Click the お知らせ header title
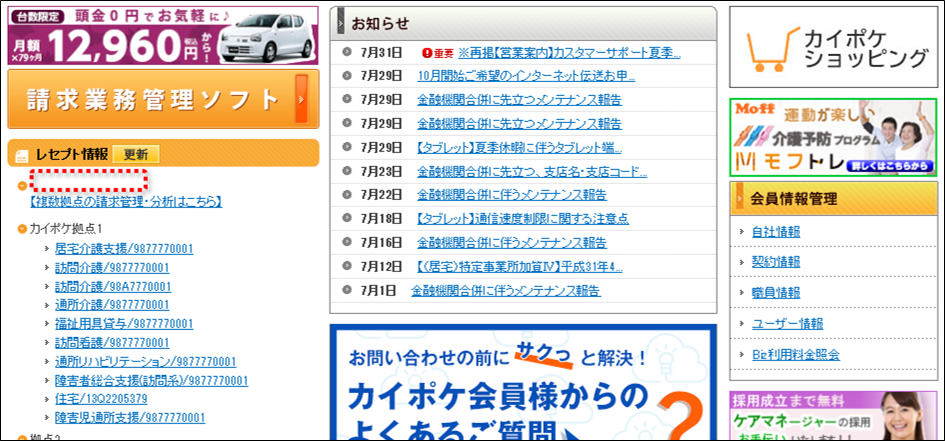This screenshot has height=441, width=945. click(x=380, y=24)
